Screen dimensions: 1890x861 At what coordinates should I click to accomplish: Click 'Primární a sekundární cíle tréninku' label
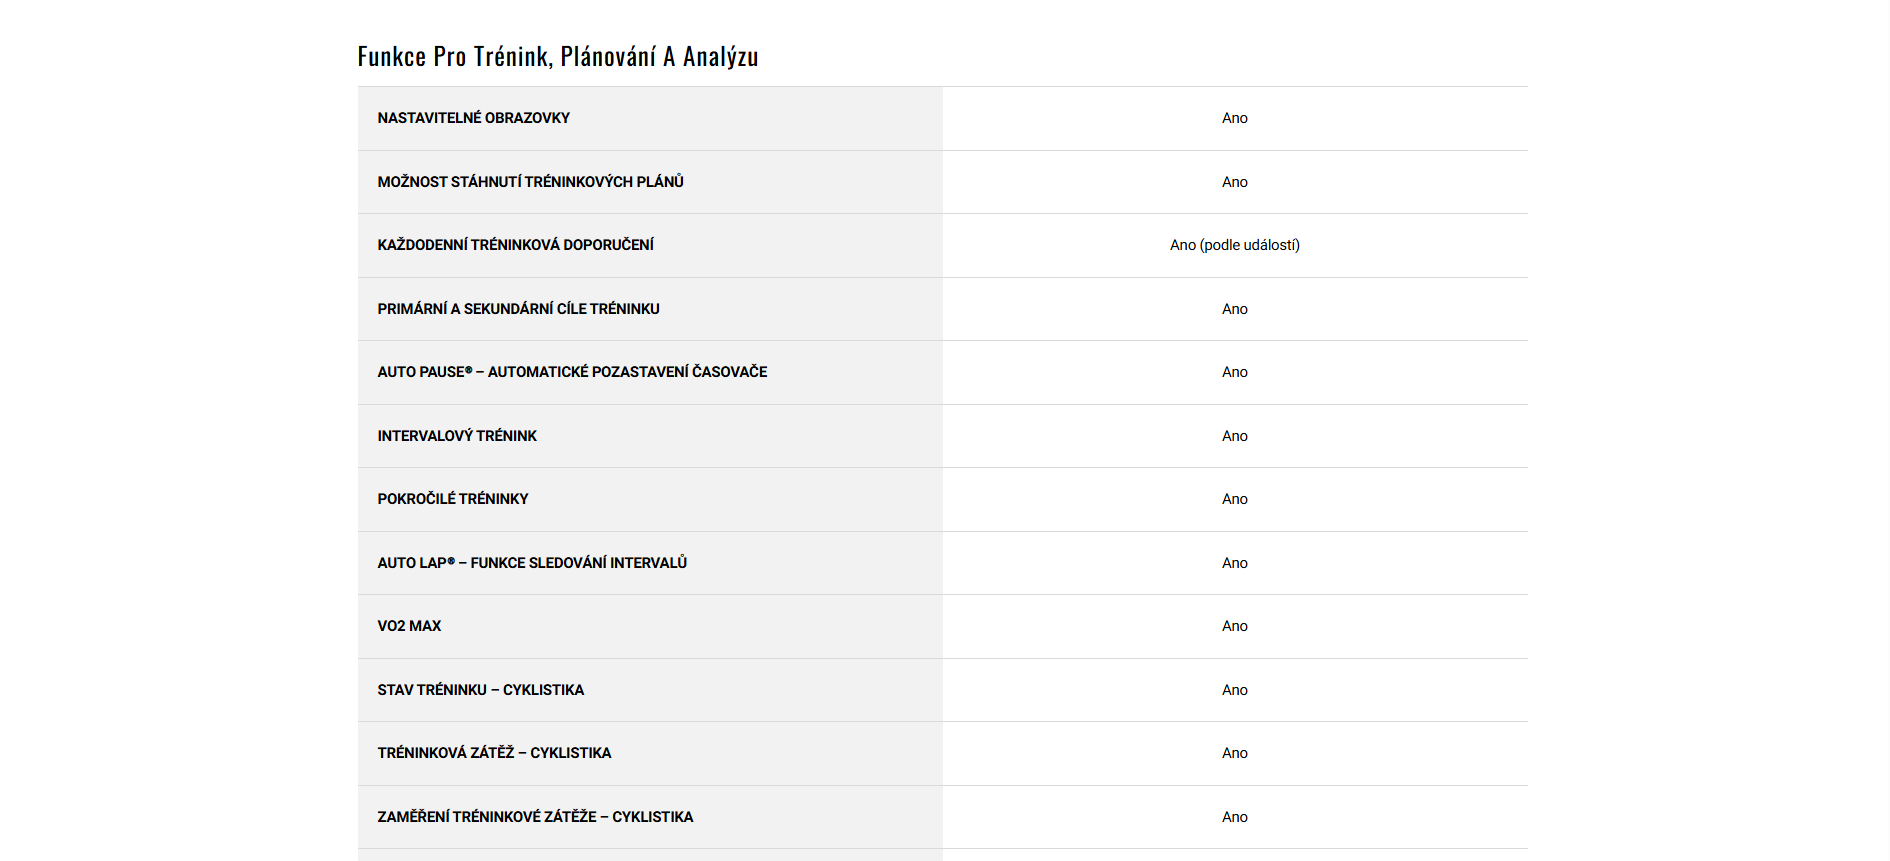point(518,309)
